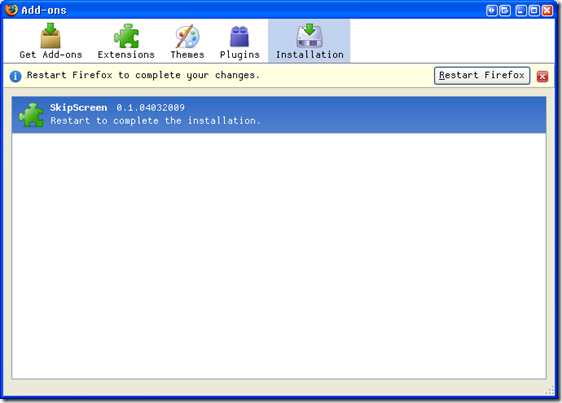The height and width of the screenshot is (403, 562).
Task: Switch to the Plugins tab label
Action: click(239, 54)
